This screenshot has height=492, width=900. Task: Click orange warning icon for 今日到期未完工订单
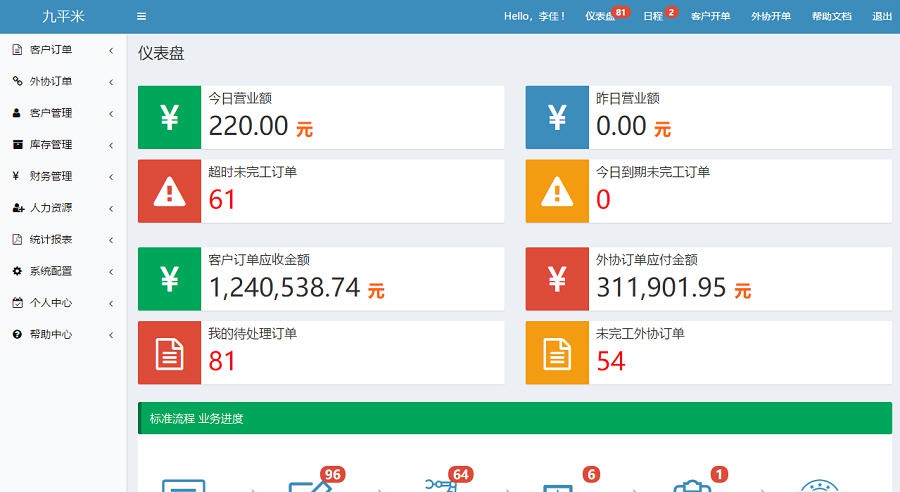(557, 191)
